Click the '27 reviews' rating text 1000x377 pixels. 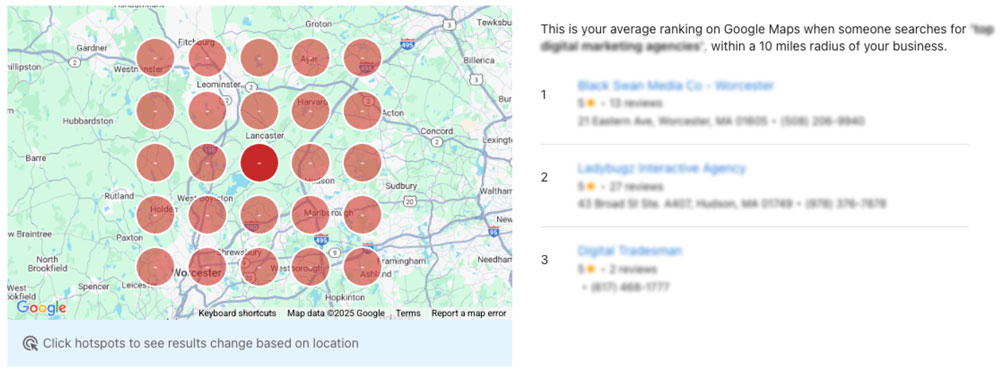636,187
